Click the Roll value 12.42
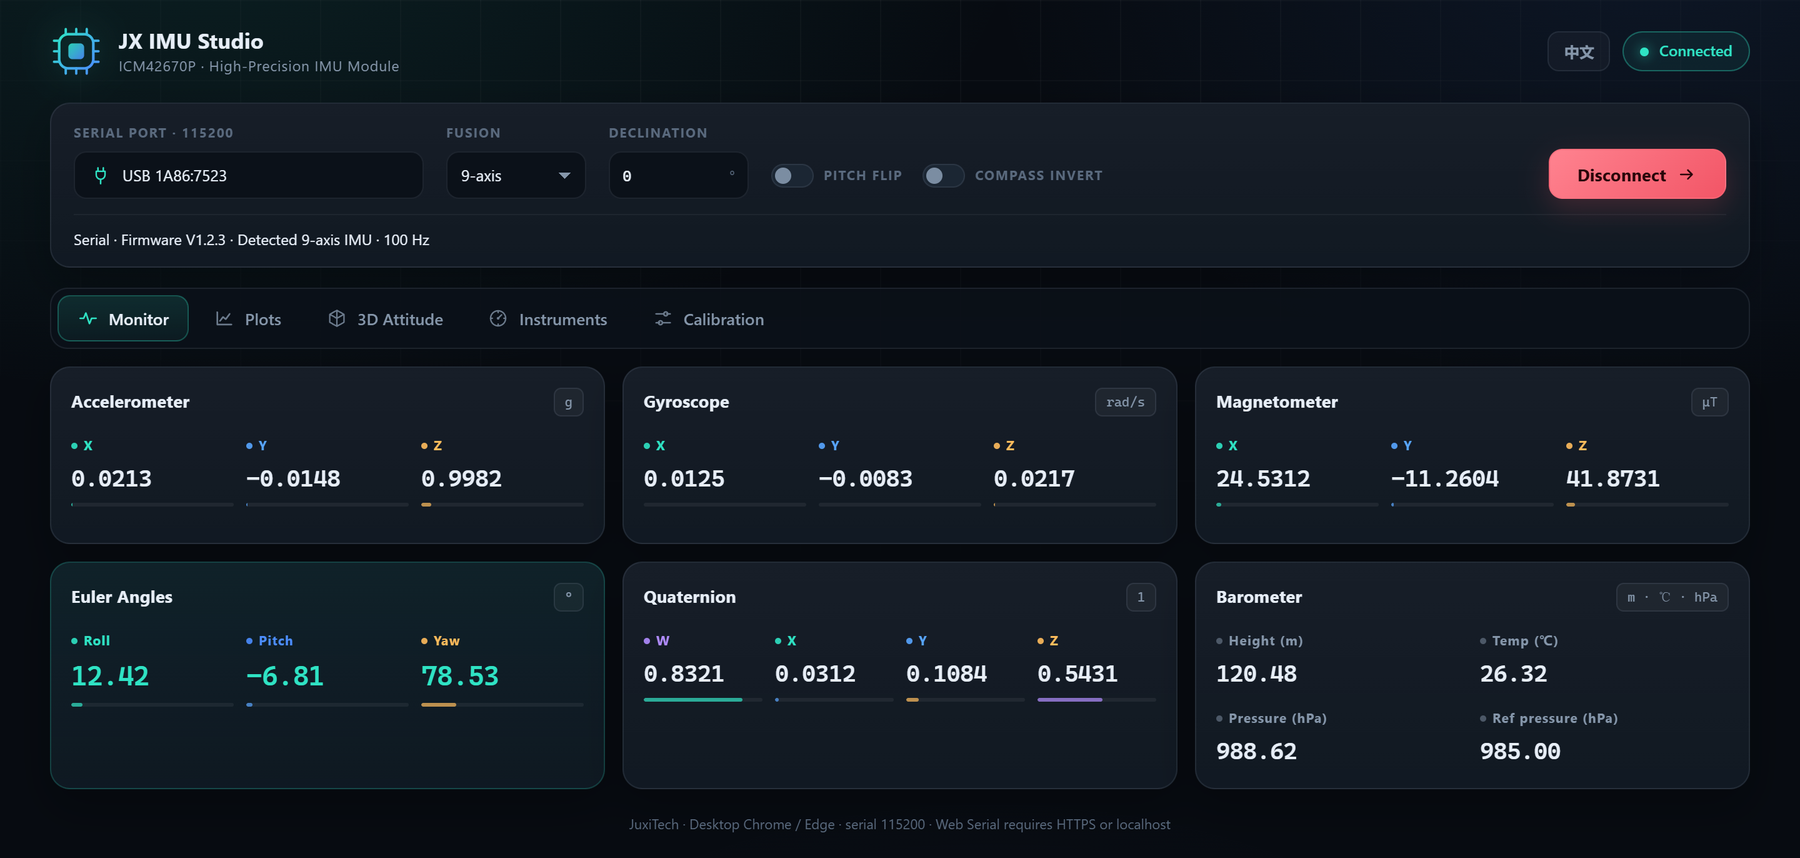1800x858 pixels. [110, 676]
